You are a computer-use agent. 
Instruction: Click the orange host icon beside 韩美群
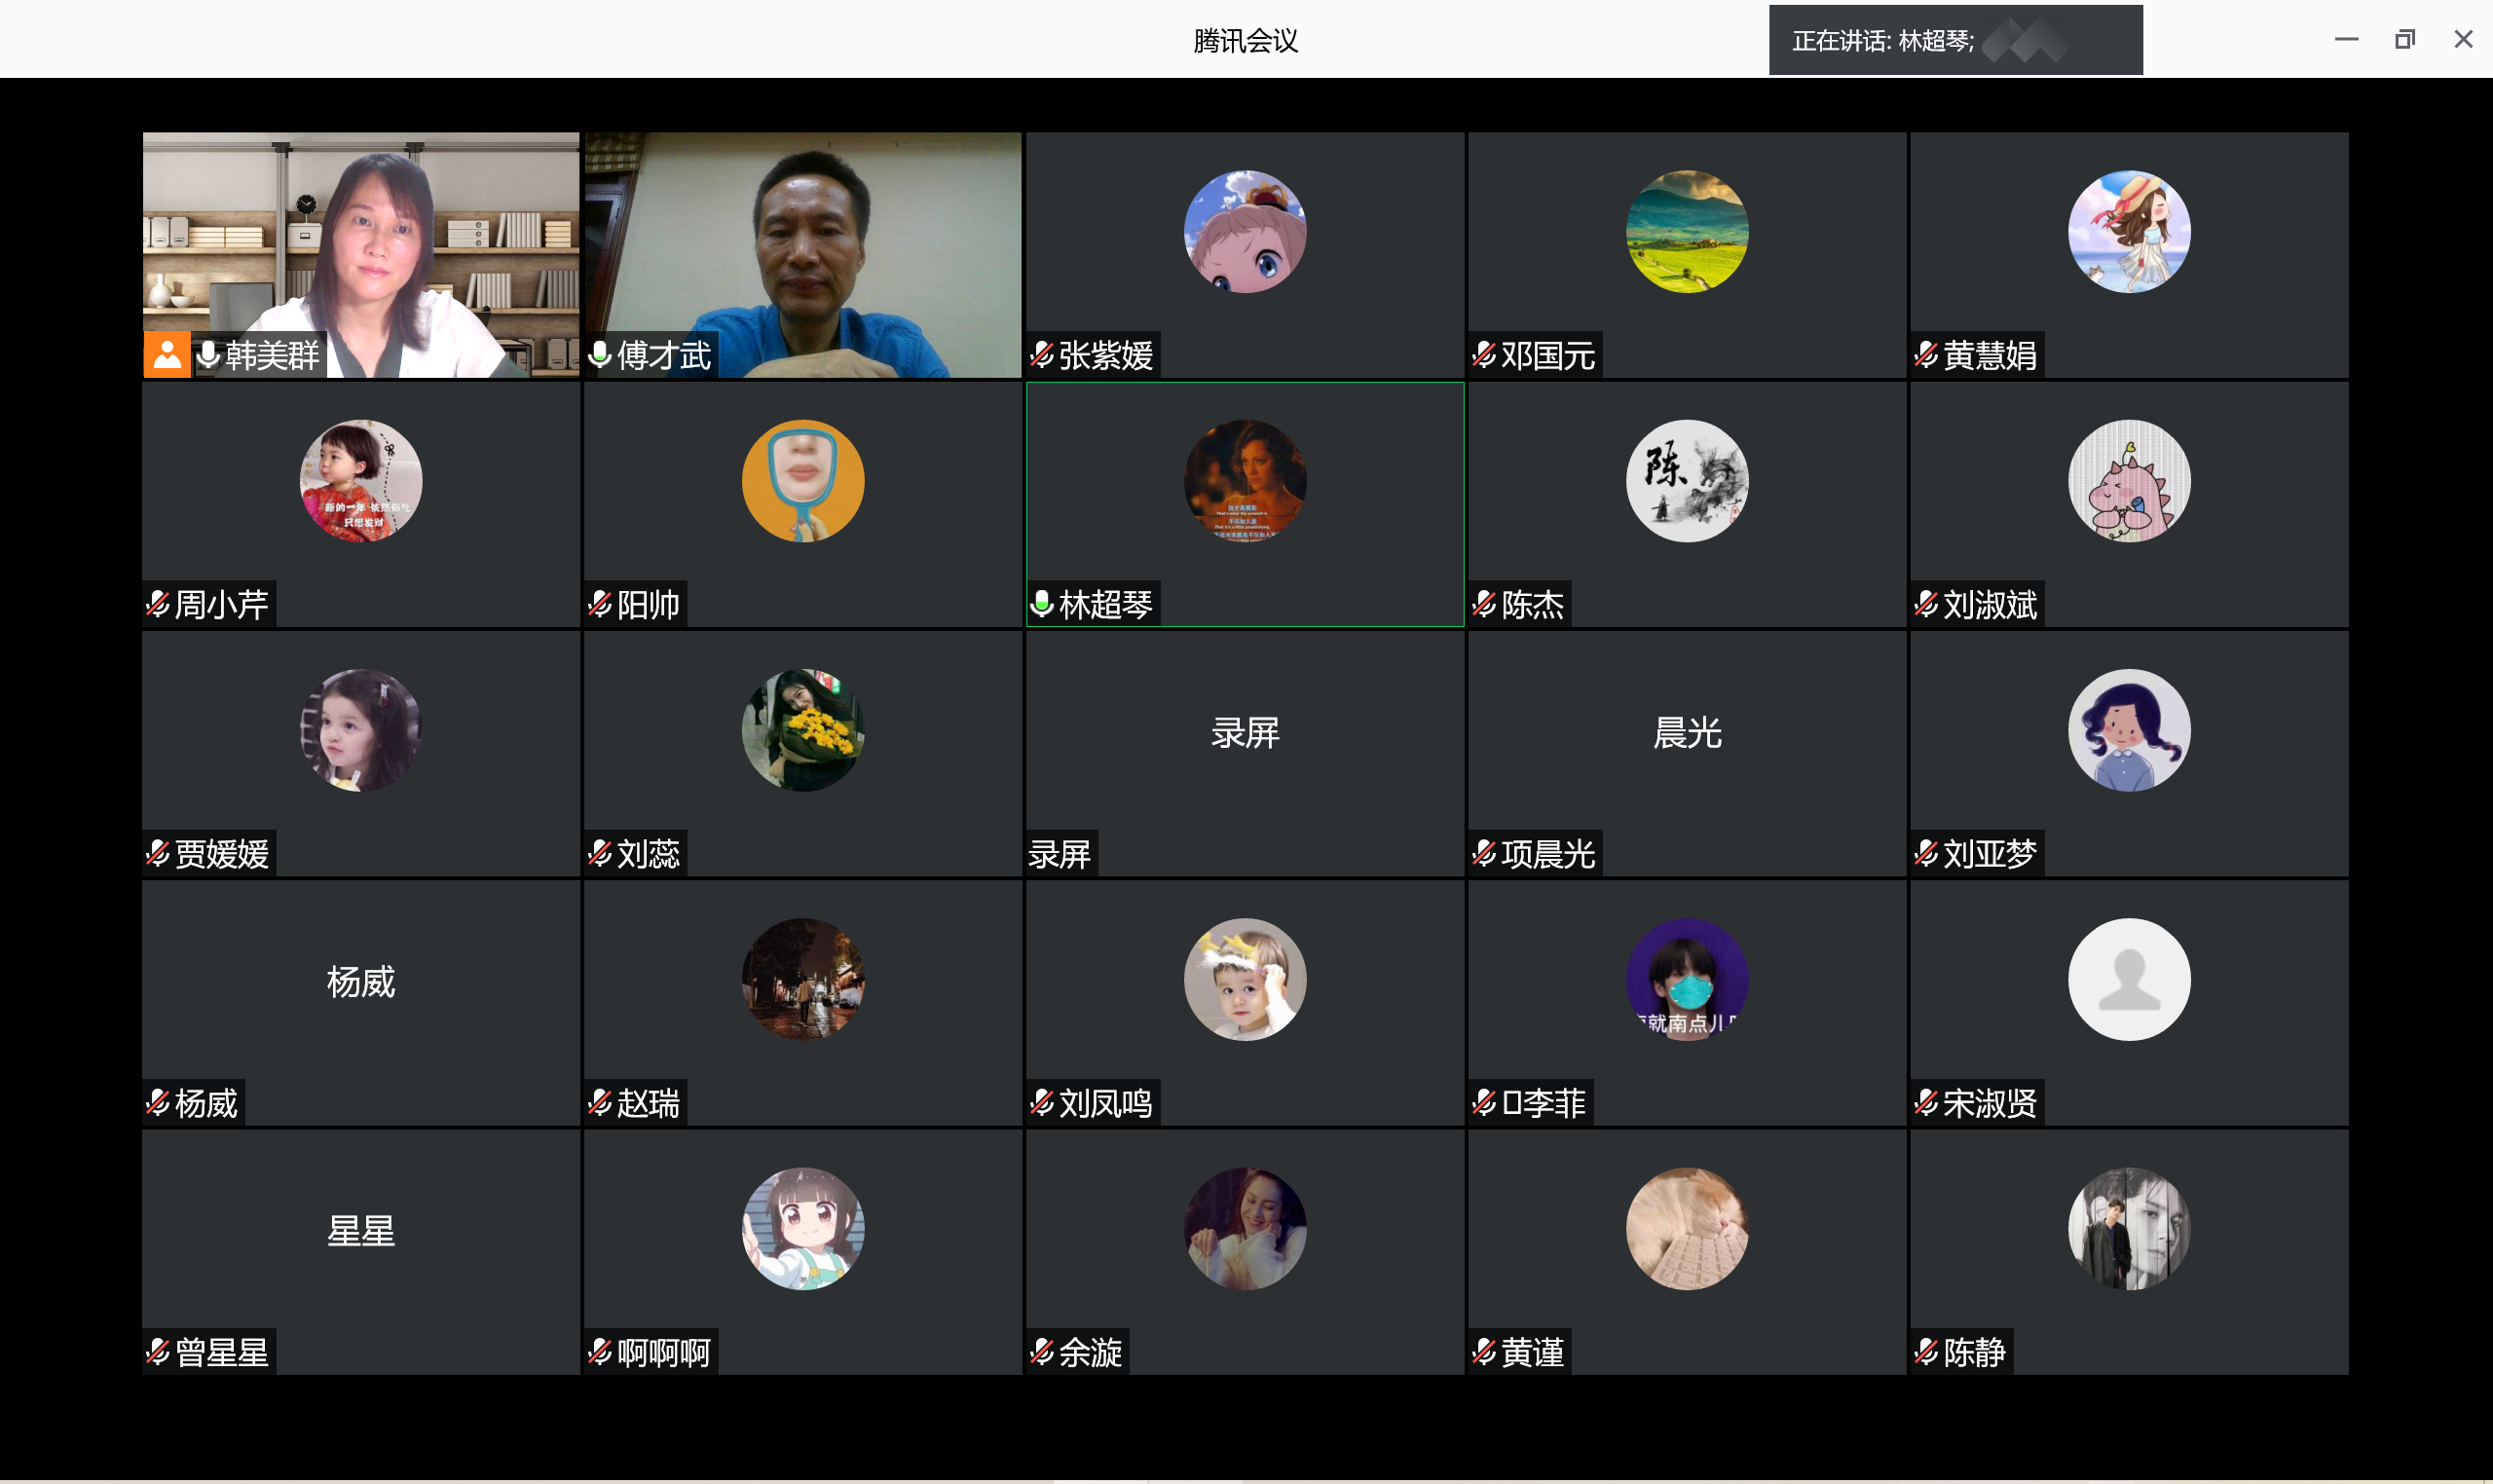click(167, 355)
